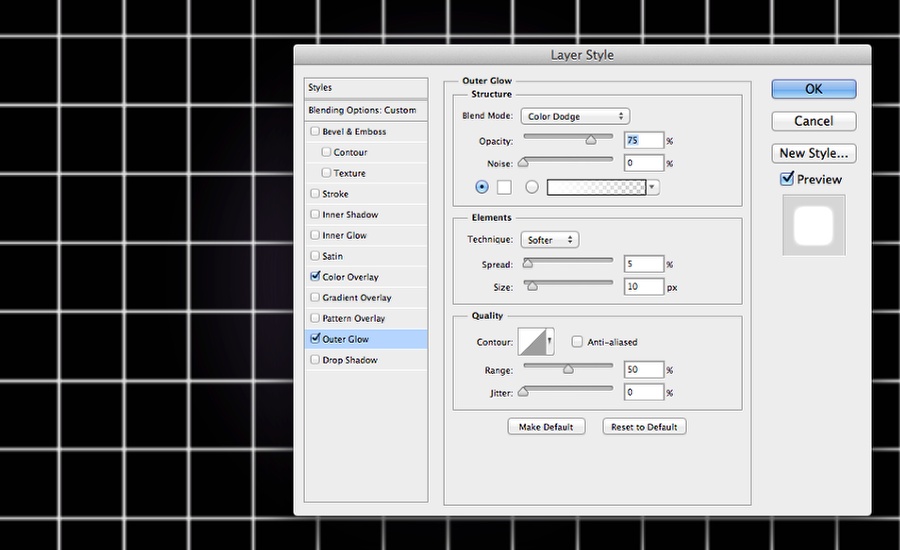900x550 pixels.
Task: Enable the Satin effect checkbox
Action: (x=315, y=255)
